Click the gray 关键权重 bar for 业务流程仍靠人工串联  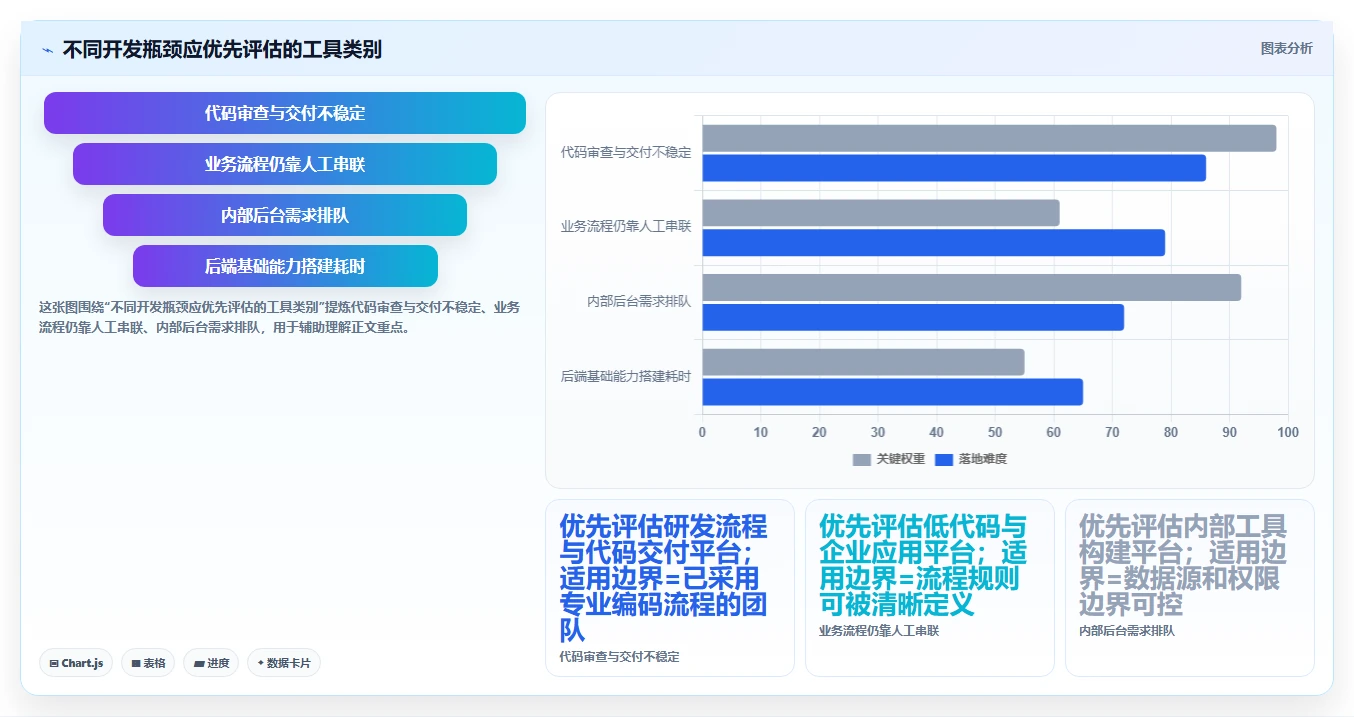click(881, 213)
